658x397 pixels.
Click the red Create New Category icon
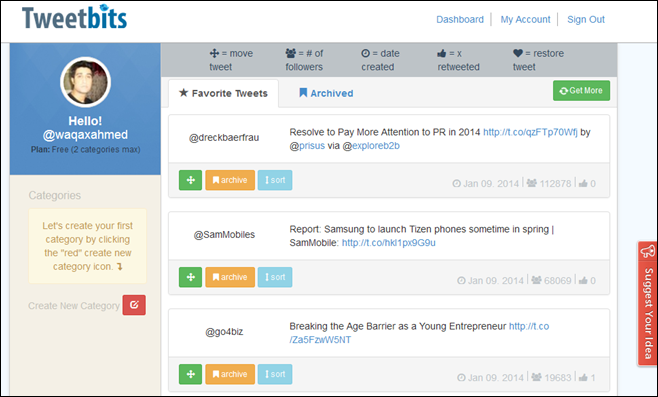click(x=134, y=305)
